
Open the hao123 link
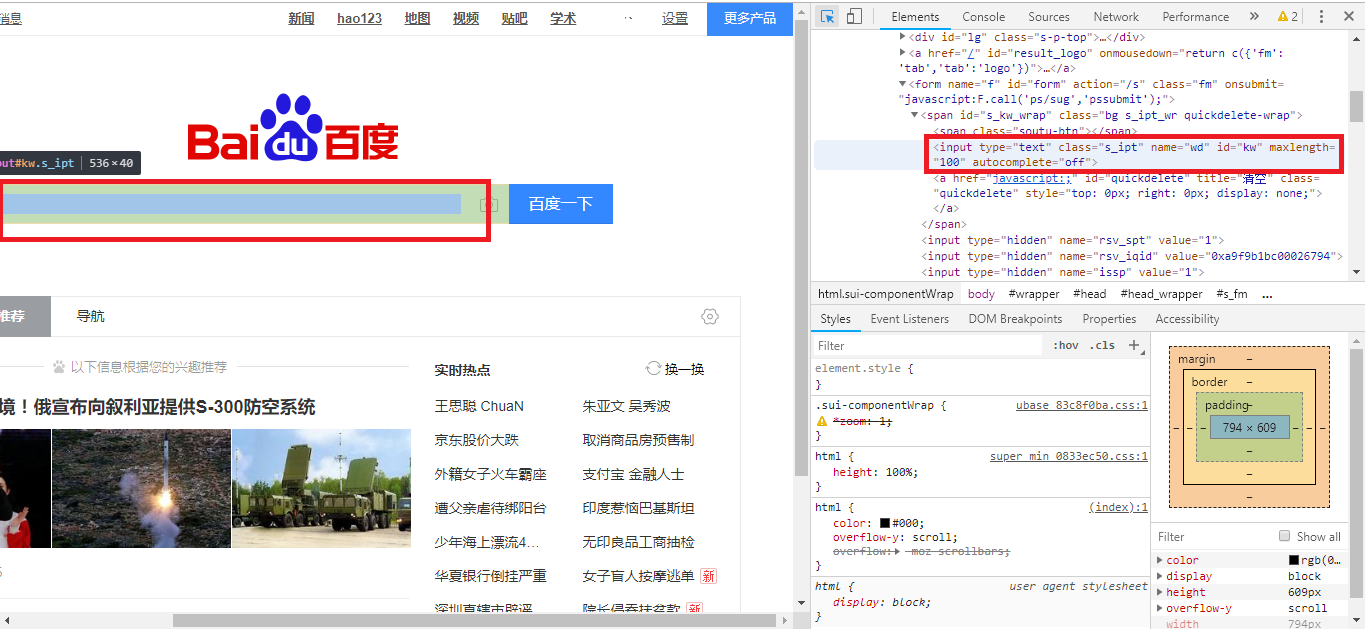(x=359, y=18)
